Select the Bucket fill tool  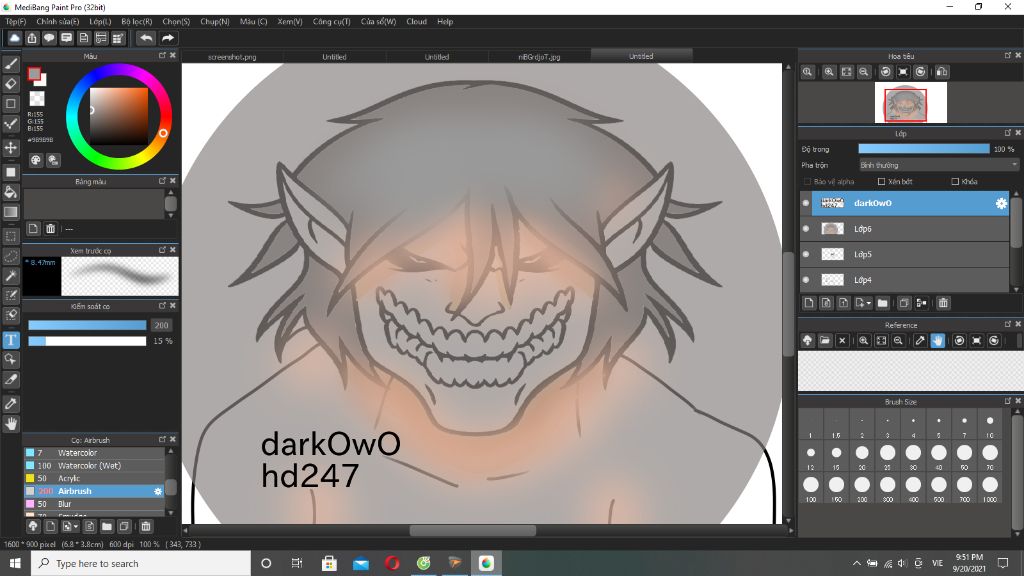(11, 192)
